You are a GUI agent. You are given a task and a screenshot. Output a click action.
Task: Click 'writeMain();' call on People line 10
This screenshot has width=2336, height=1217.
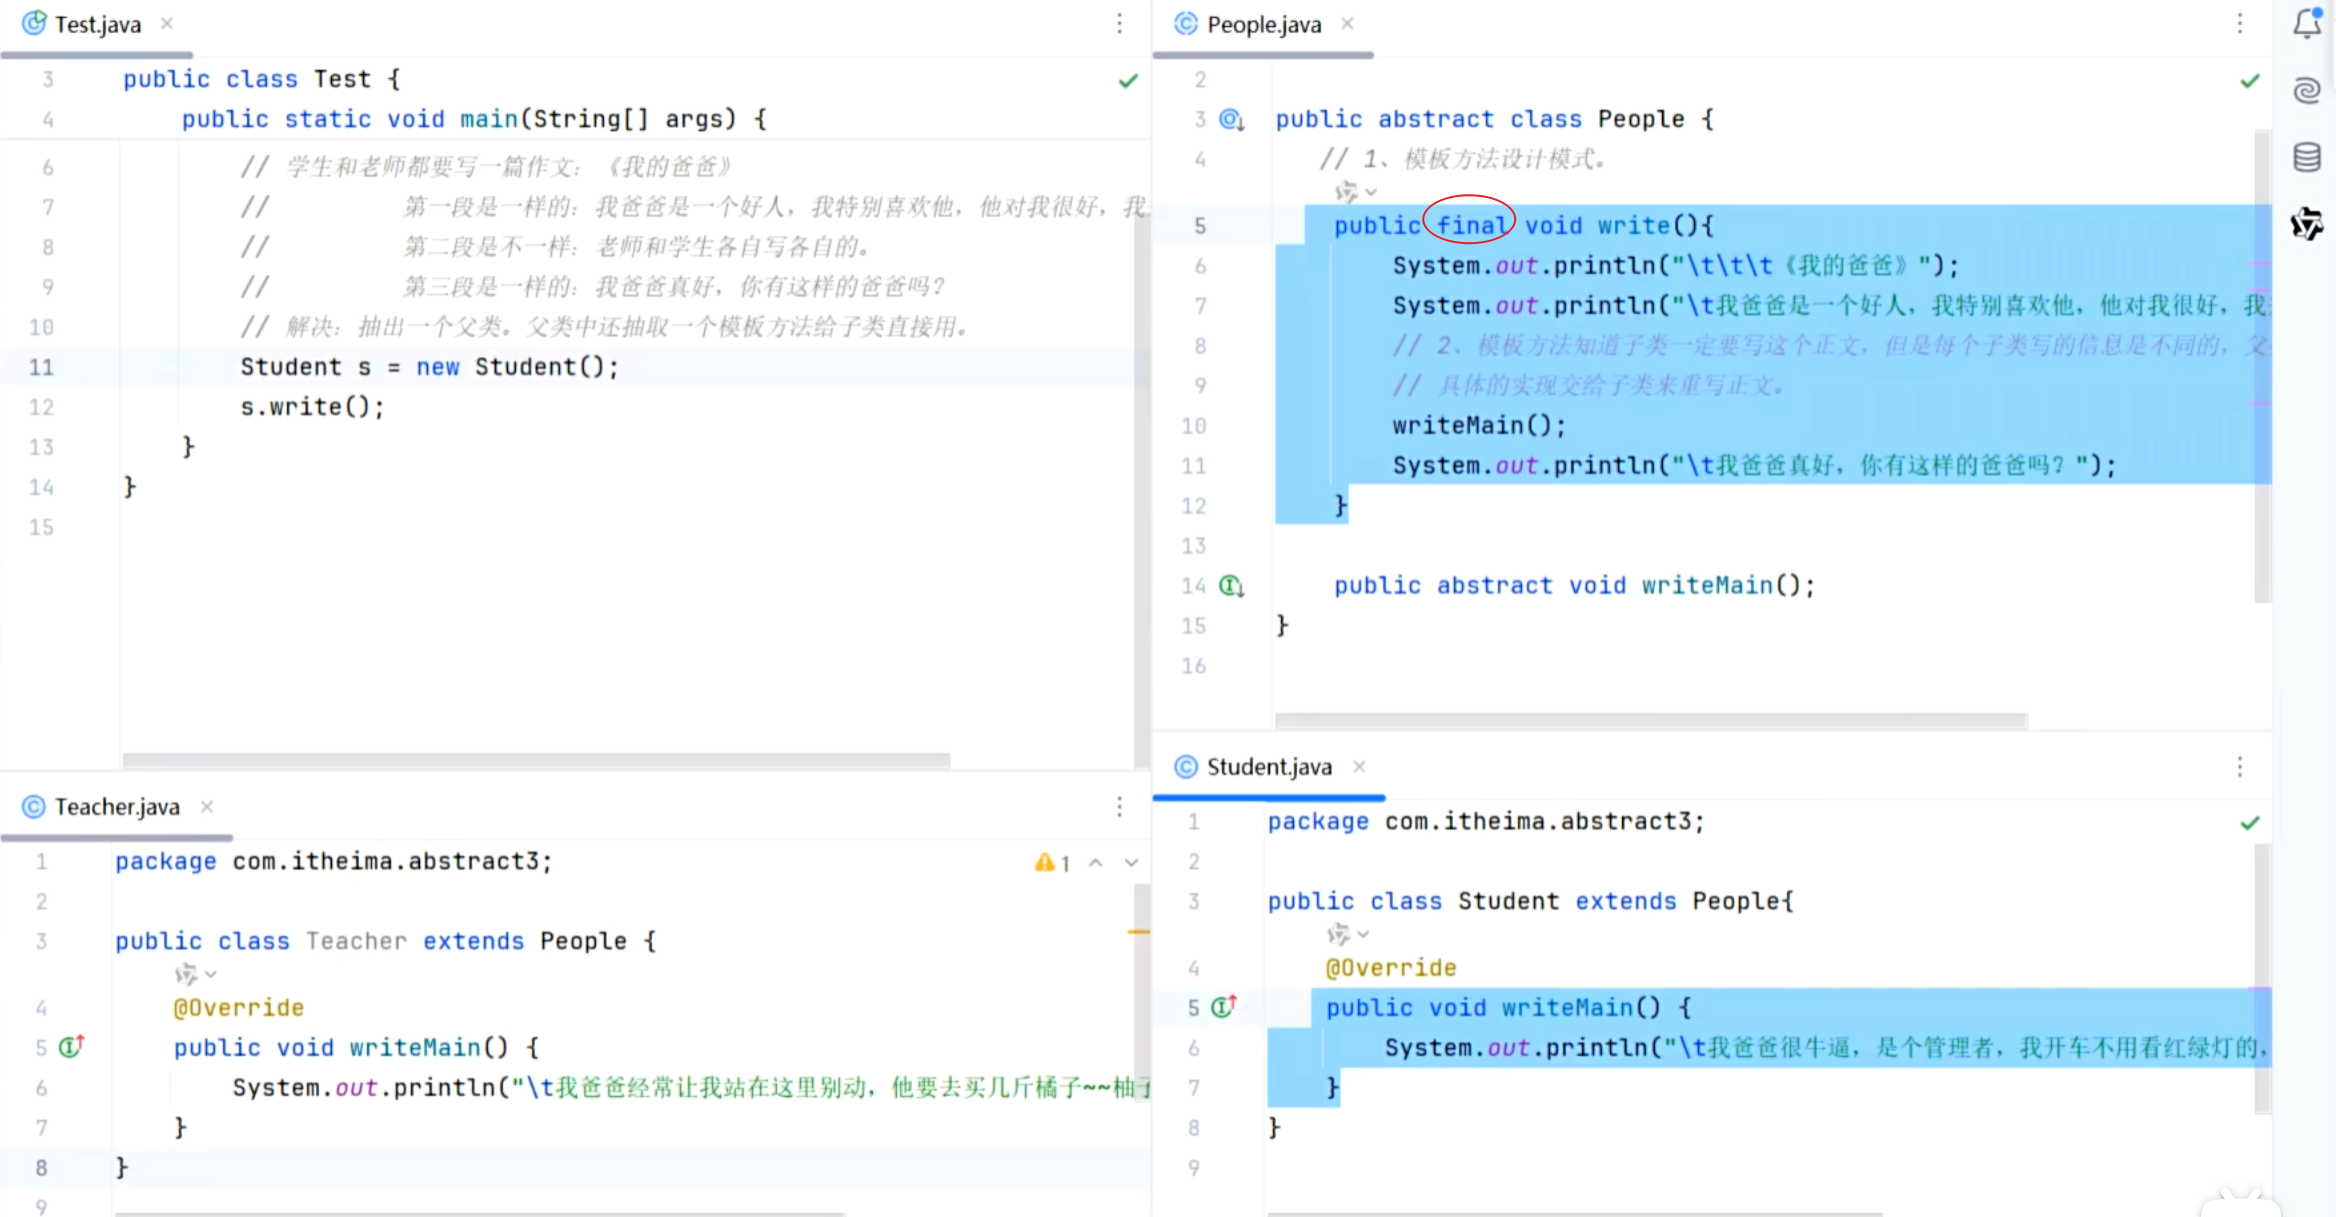click(1479, 426)
